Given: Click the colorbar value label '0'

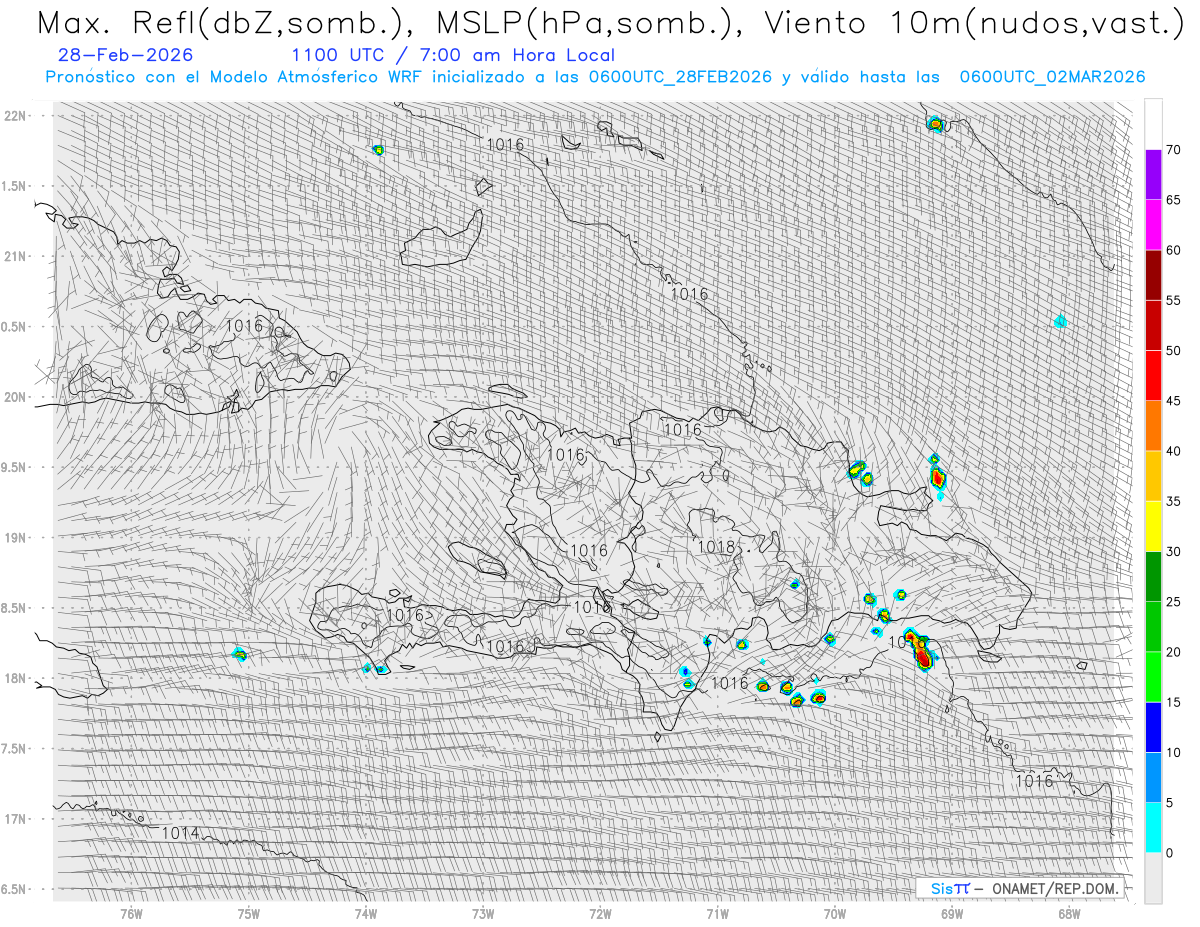Looking at the screenshot, I should pos(1169,852).
